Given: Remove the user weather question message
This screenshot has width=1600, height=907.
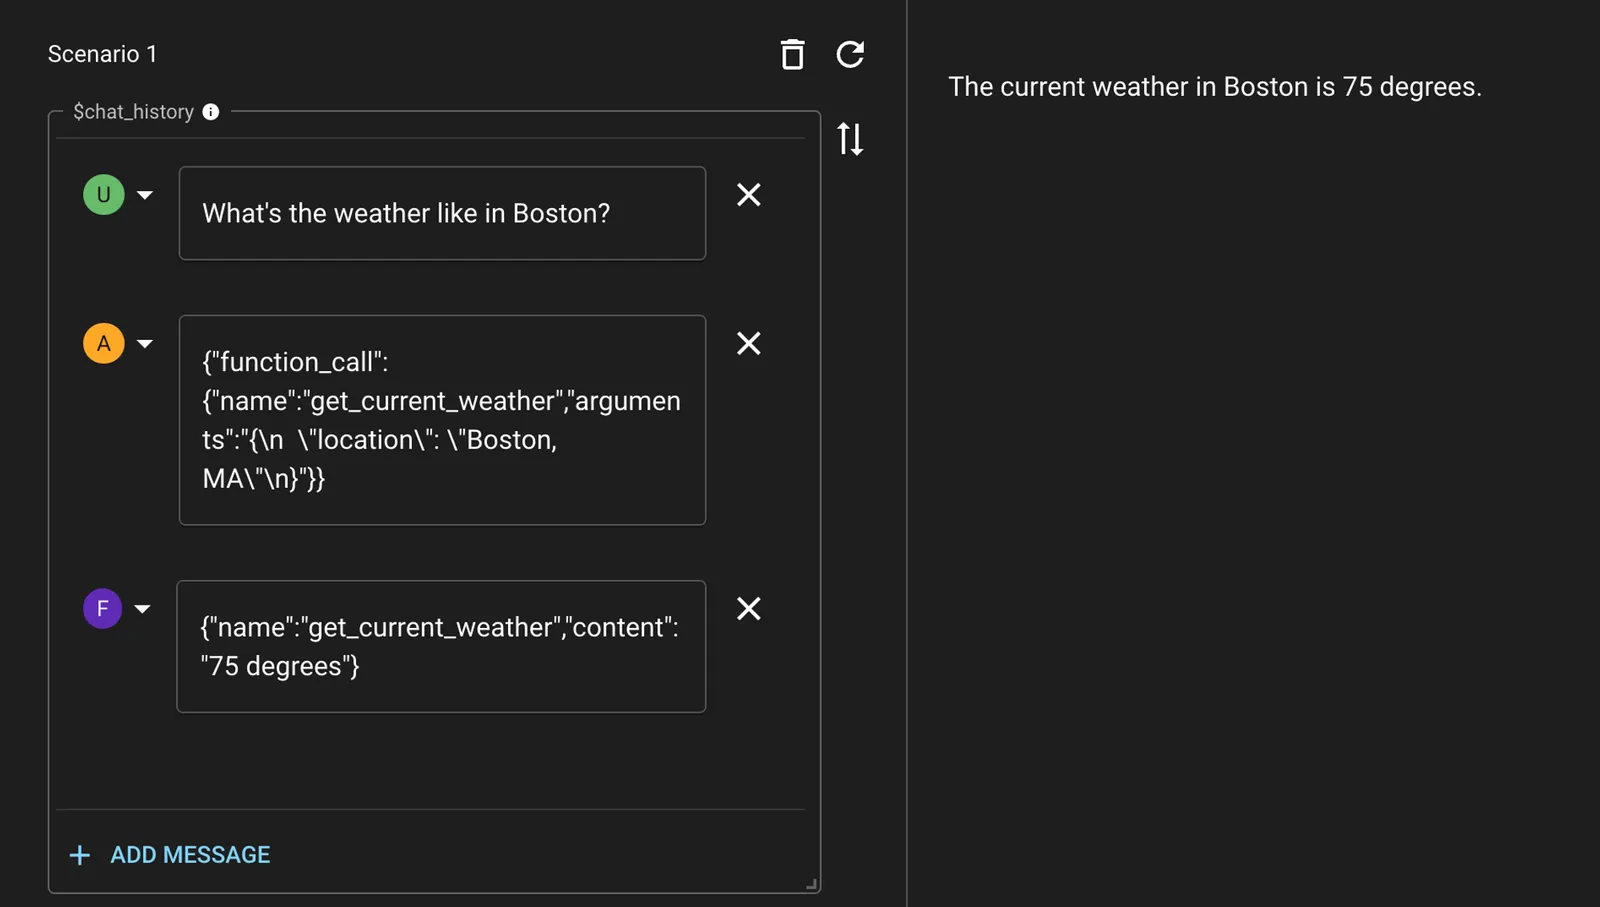Looking at the screenshot, I should click(x=749, y=195).
